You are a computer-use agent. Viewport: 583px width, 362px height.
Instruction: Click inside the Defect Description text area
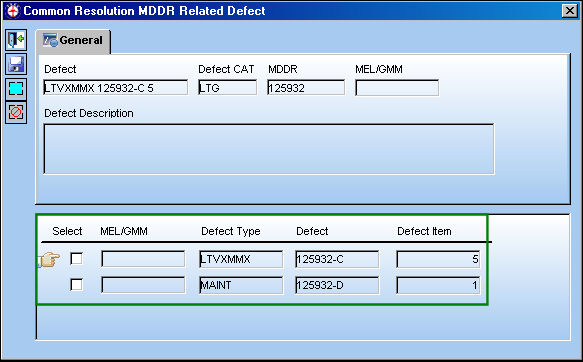point(269,149)
